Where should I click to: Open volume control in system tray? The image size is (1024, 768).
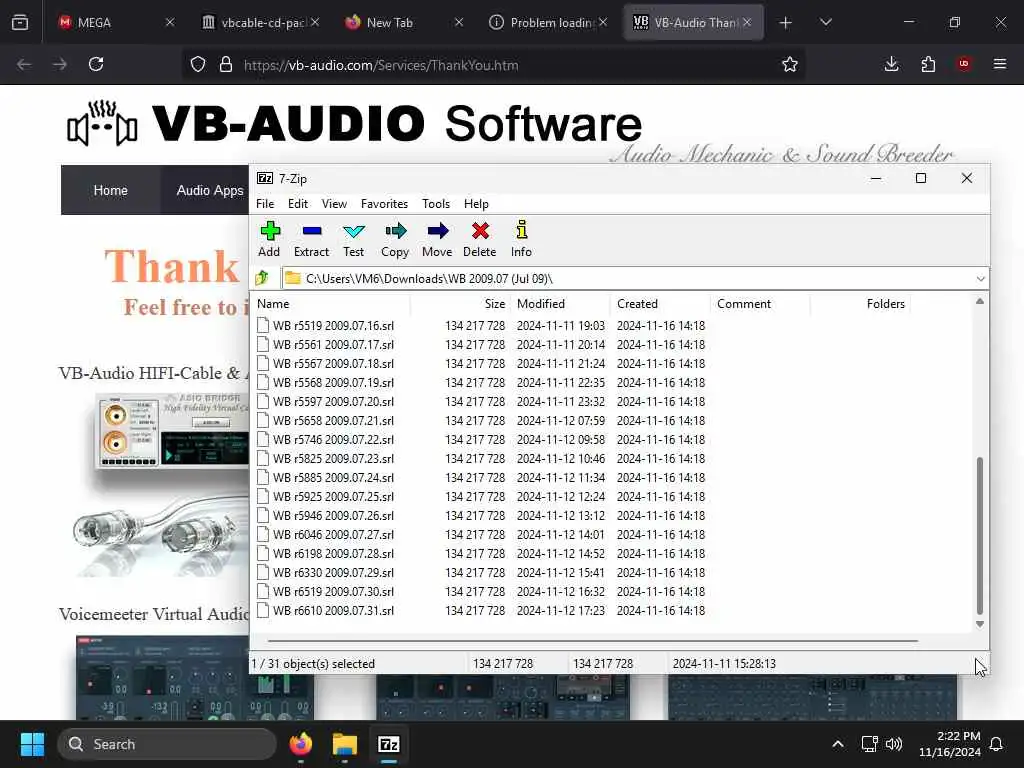tap(894, 744)
